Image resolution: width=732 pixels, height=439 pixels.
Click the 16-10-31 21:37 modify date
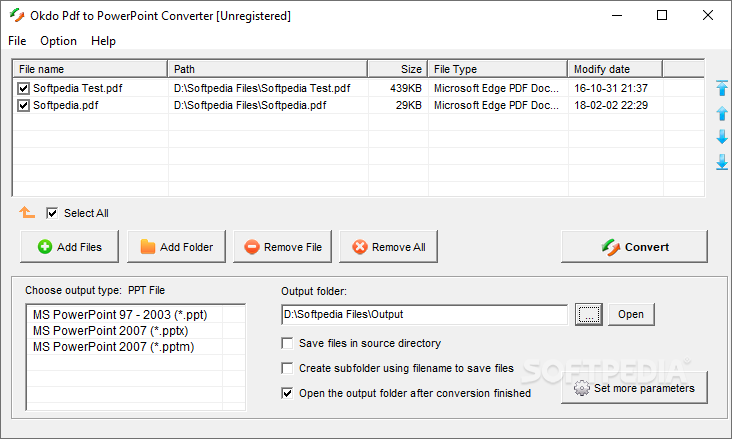pyautogui.click(x=611, y=88)
